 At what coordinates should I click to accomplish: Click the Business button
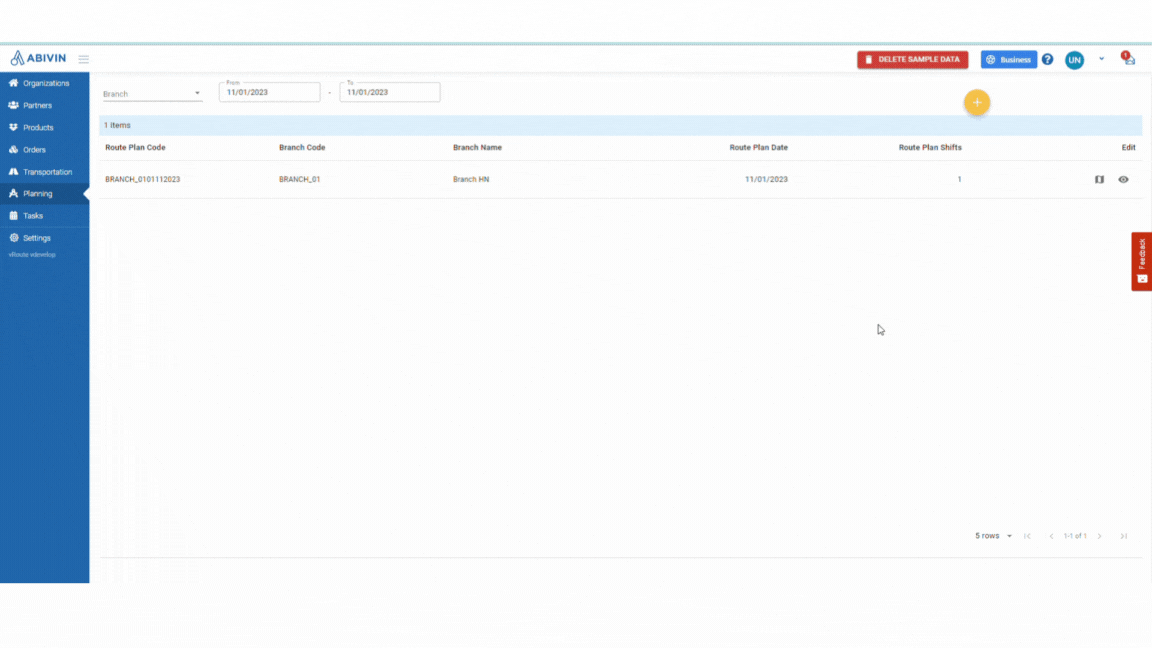click(1008, 60)
